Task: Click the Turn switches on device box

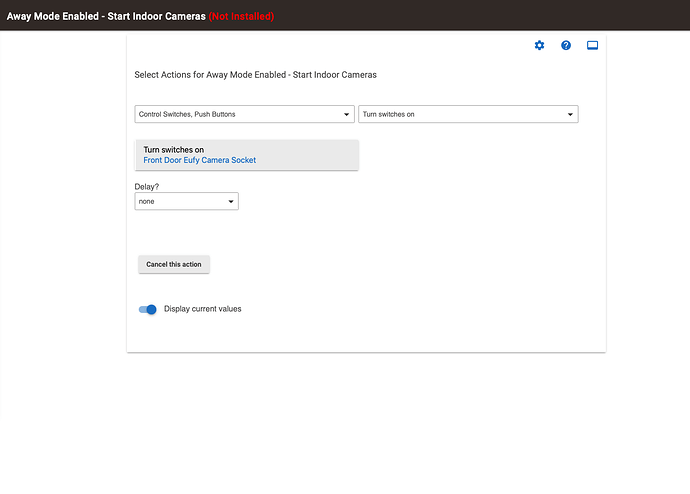Action: point(246,155)
